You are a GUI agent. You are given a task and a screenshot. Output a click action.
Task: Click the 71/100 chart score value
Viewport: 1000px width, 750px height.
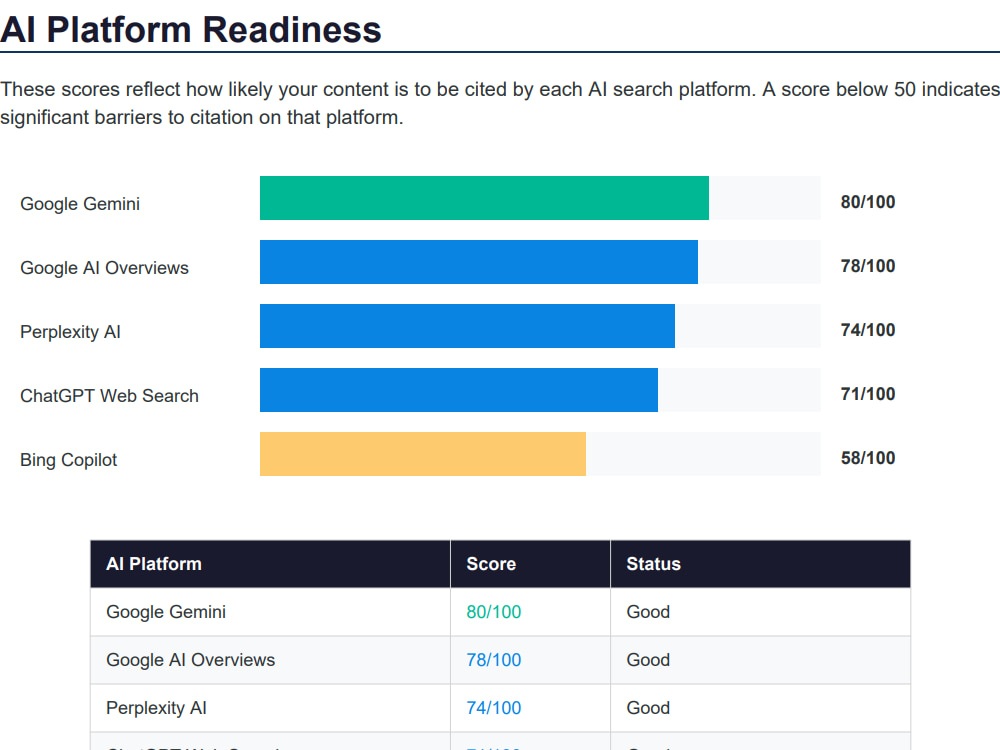point(868,394)
